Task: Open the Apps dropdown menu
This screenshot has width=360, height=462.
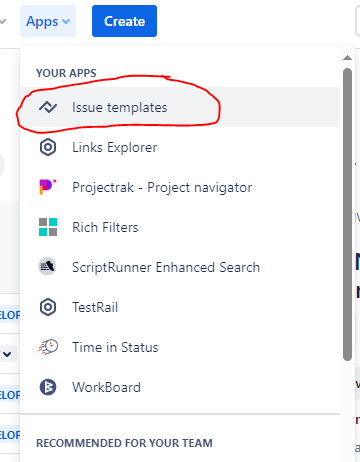Action: pos(48,21)
